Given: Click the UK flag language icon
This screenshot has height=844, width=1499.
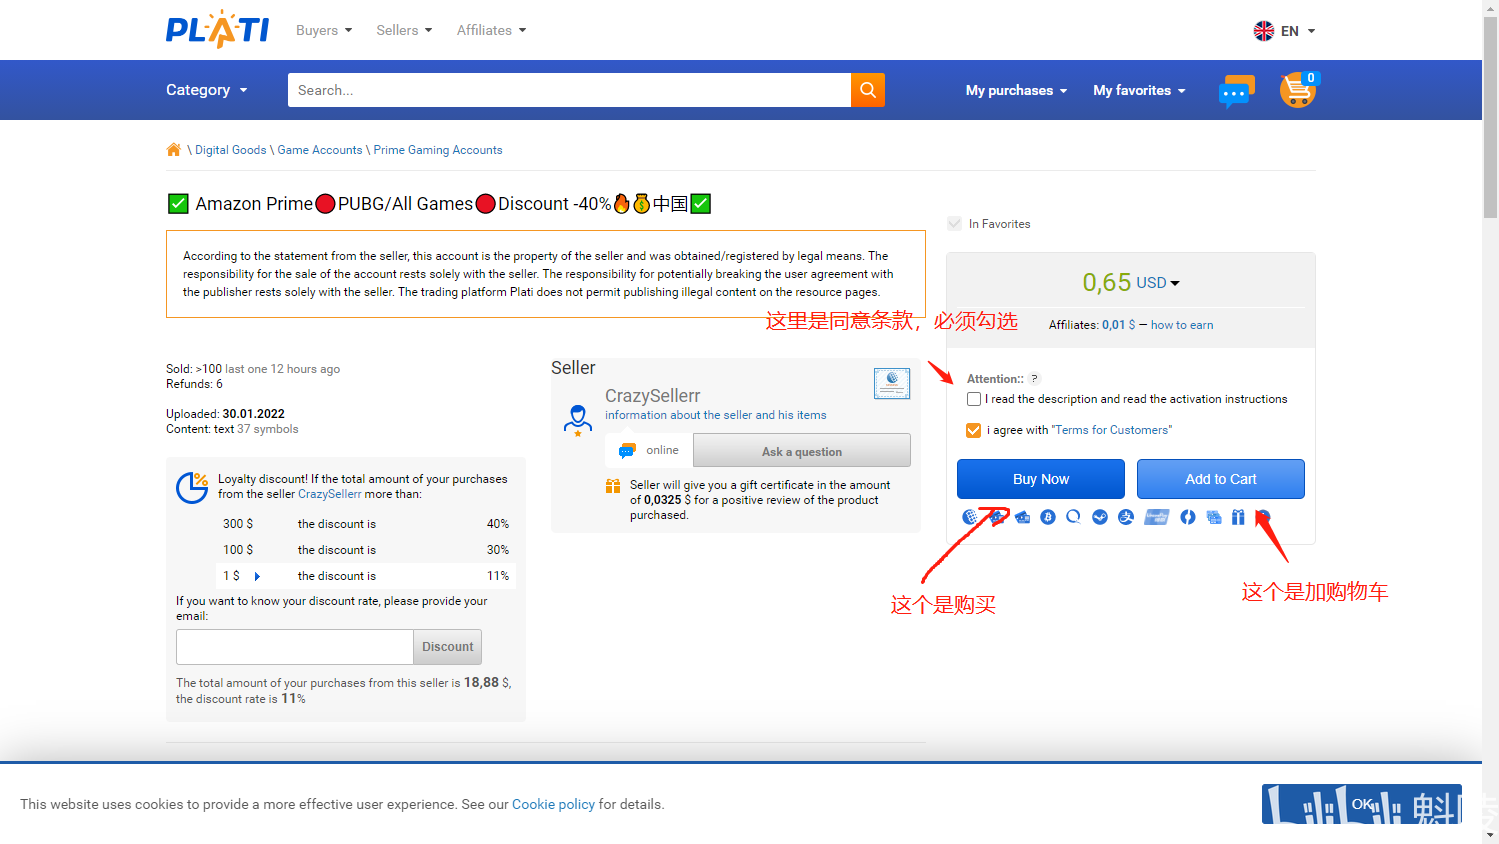Looking at the screenshot, I should point(1264,31).
